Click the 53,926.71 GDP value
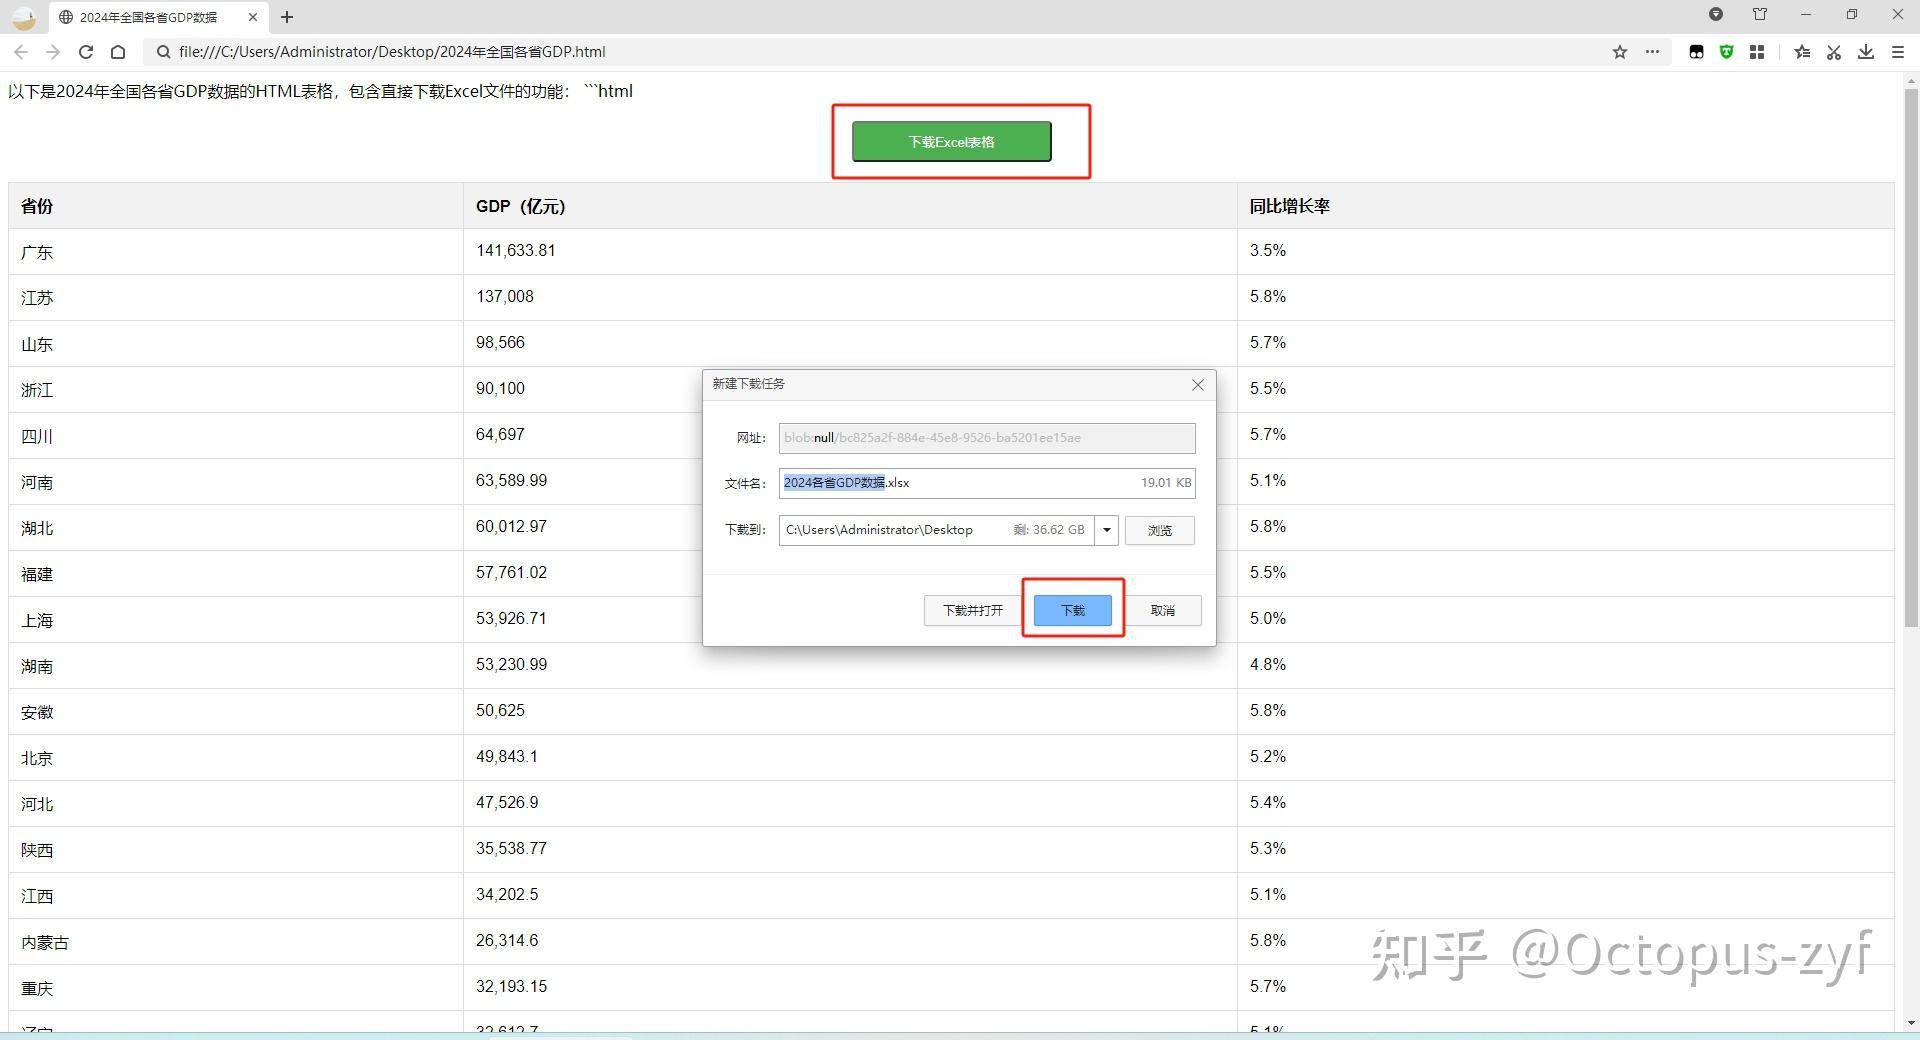1920x1040 pixels. 511,619
